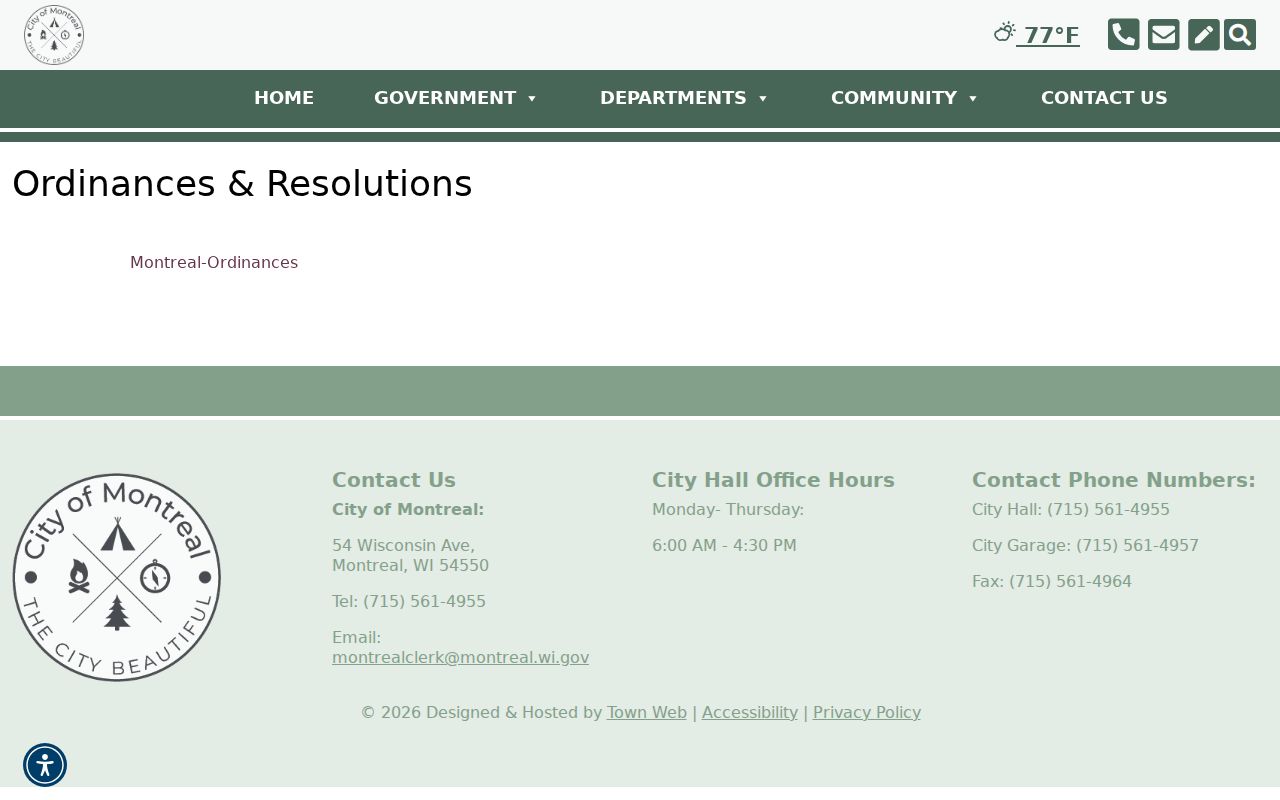Click the pencil edit icon
1280x800 pixels.
[x=1204, y=35]
